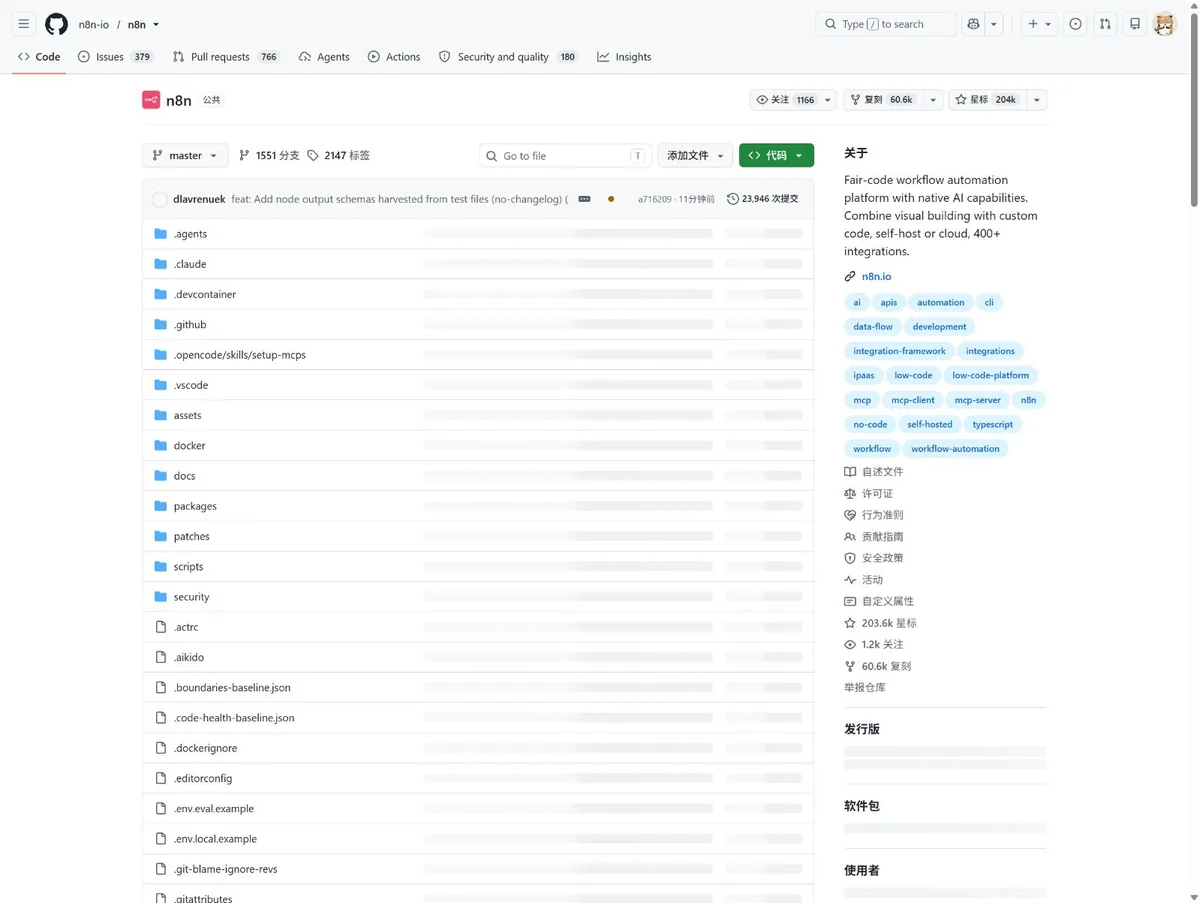This screenshot has height=903, width=1200.
Task: Open the n8n.io website link
Action: (x=876, y=277)
